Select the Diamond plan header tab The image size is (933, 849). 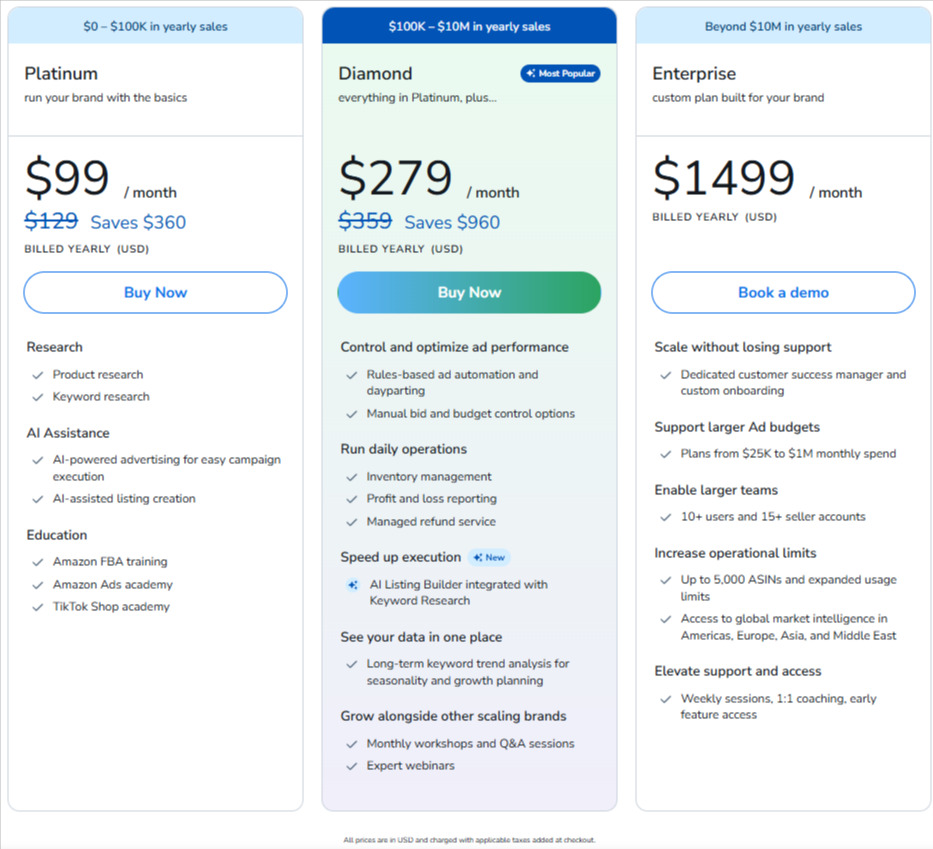tap(468, 26)
